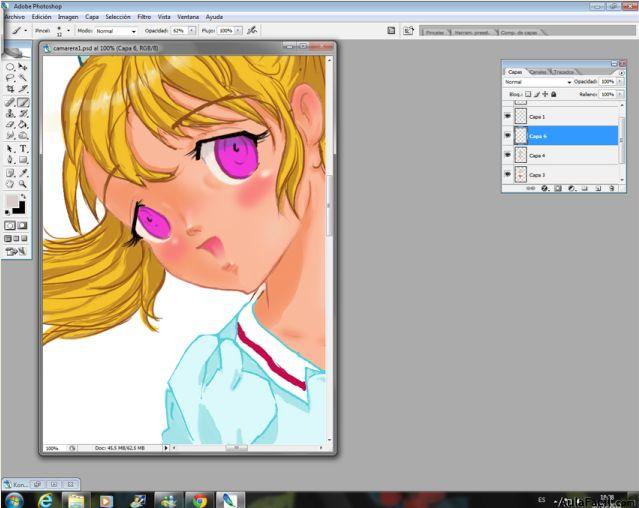Select the History Brush tool
This screenshot has width=639, height=508.
pos(23,113)
